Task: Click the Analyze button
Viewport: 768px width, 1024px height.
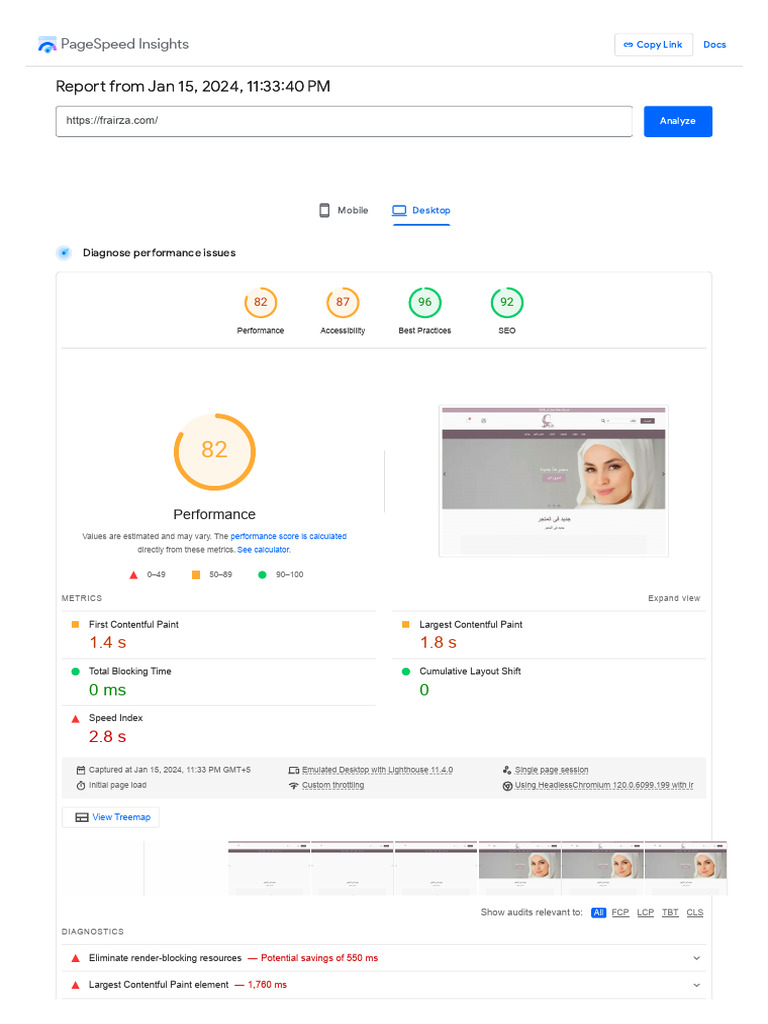Action: pos(678,121)
